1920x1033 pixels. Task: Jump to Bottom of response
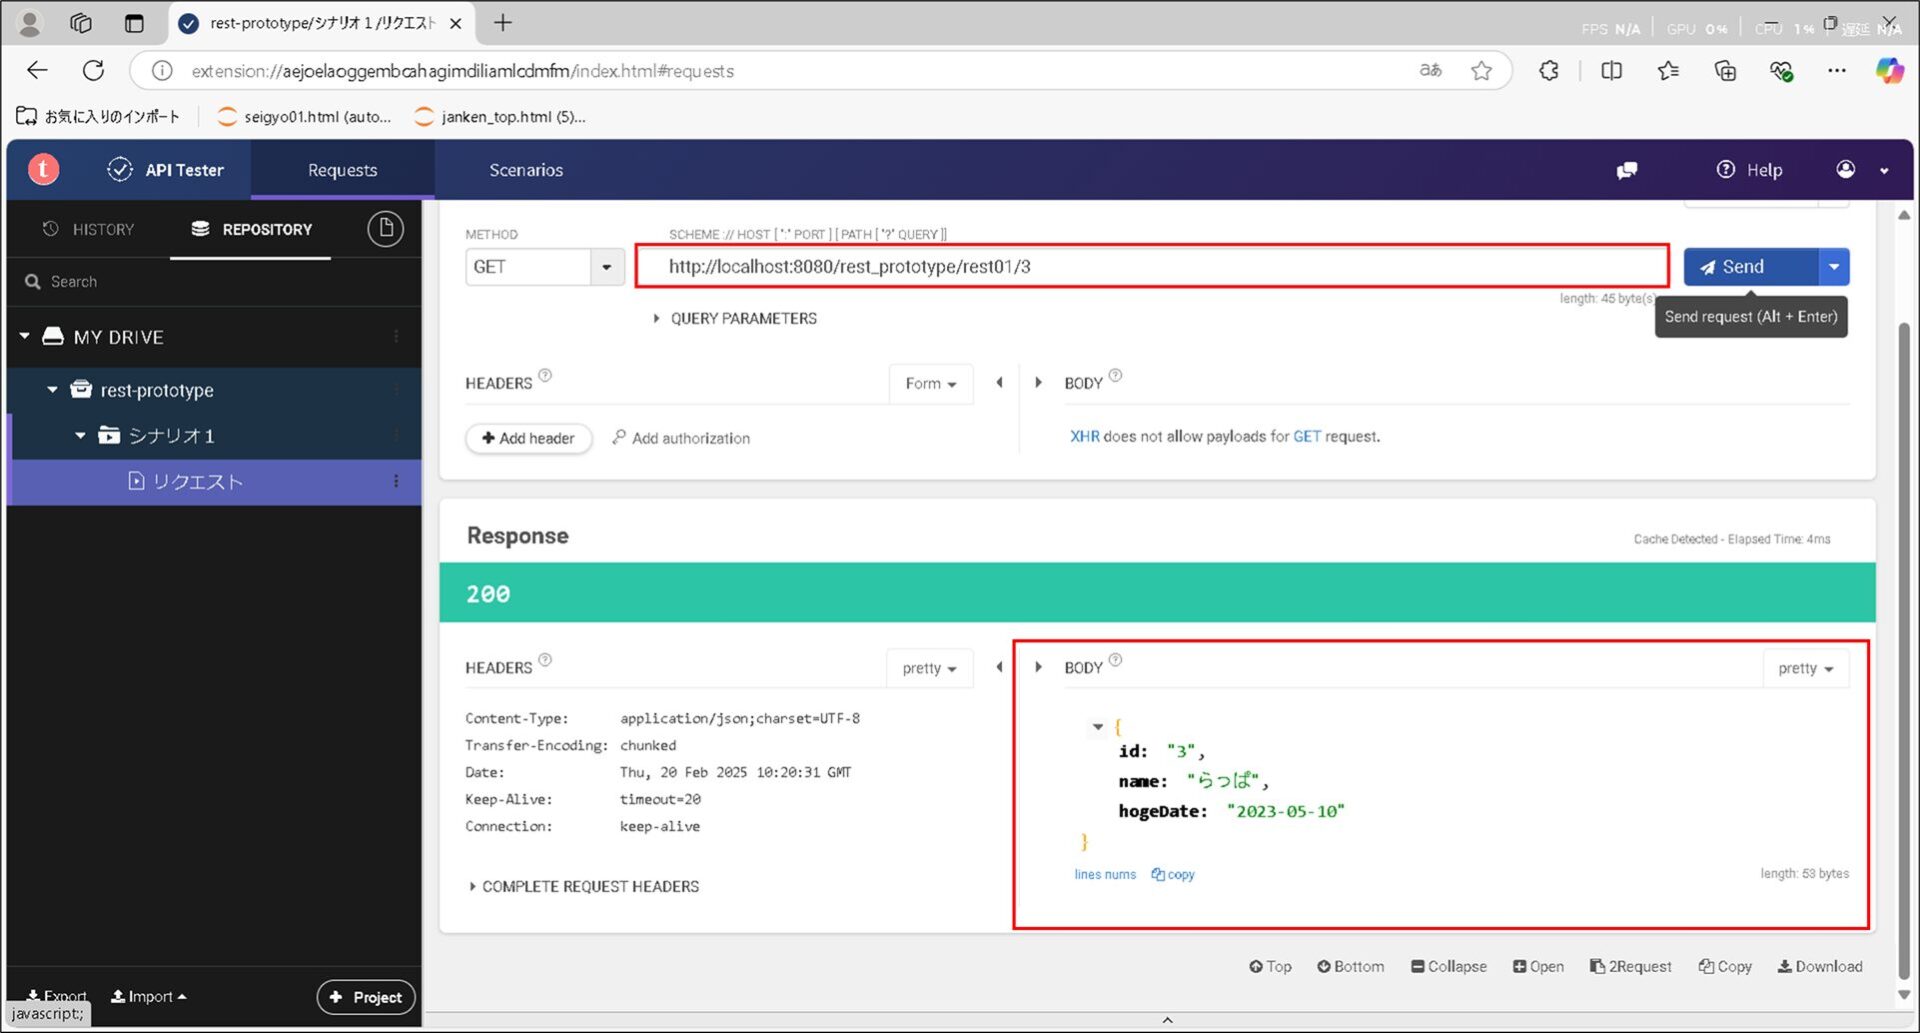pos(1351,966)
